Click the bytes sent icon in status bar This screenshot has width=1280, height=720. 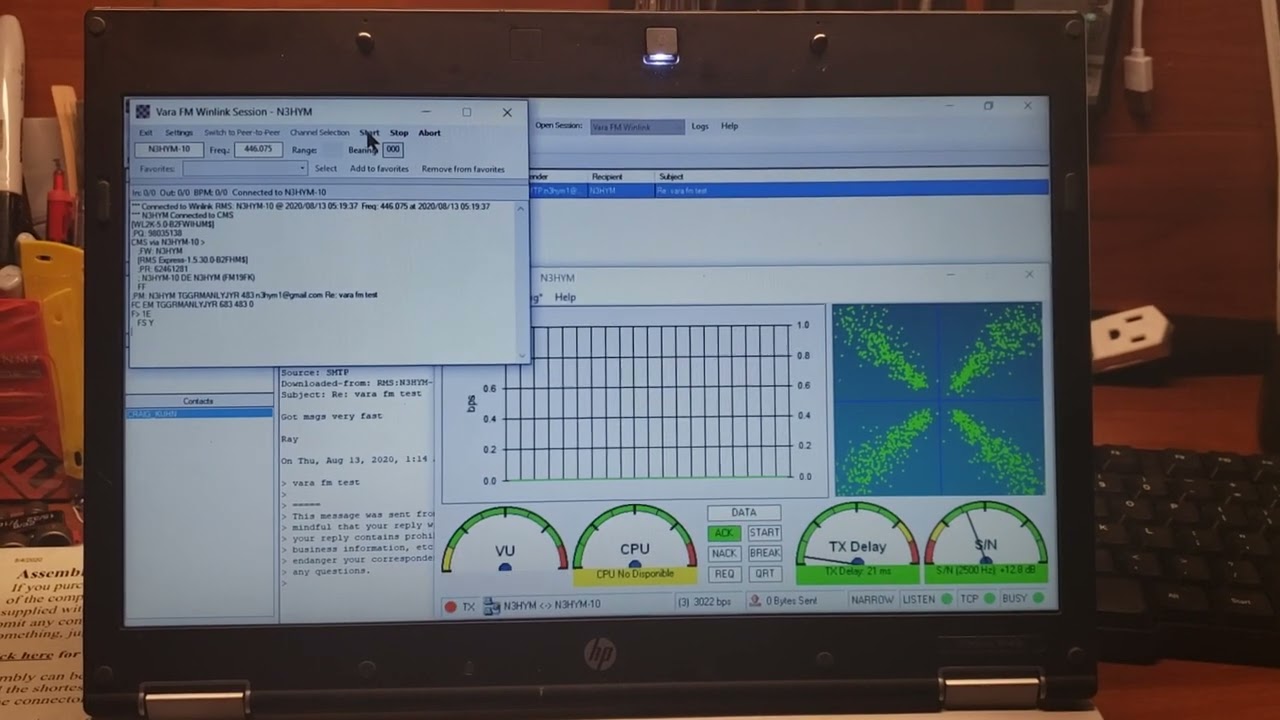point(757,601)
